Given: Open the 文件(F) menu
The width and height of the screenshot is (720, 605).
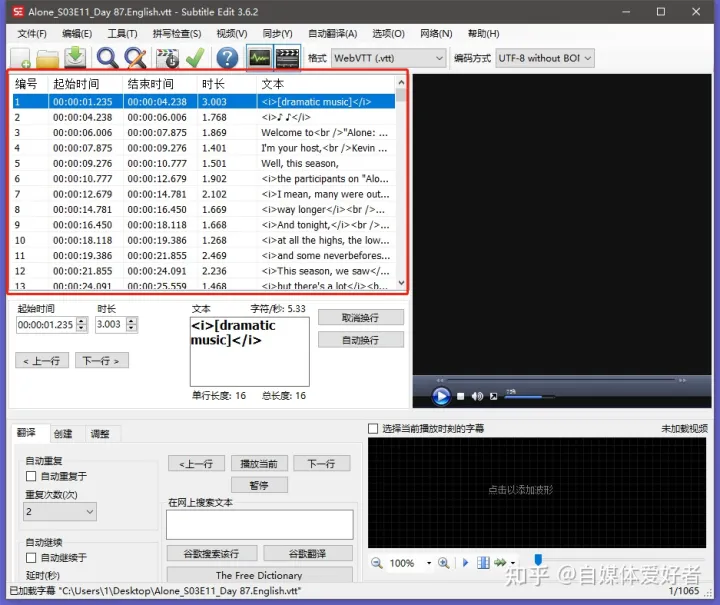Looking at the screenshot, I should click(x=32, y=34).
